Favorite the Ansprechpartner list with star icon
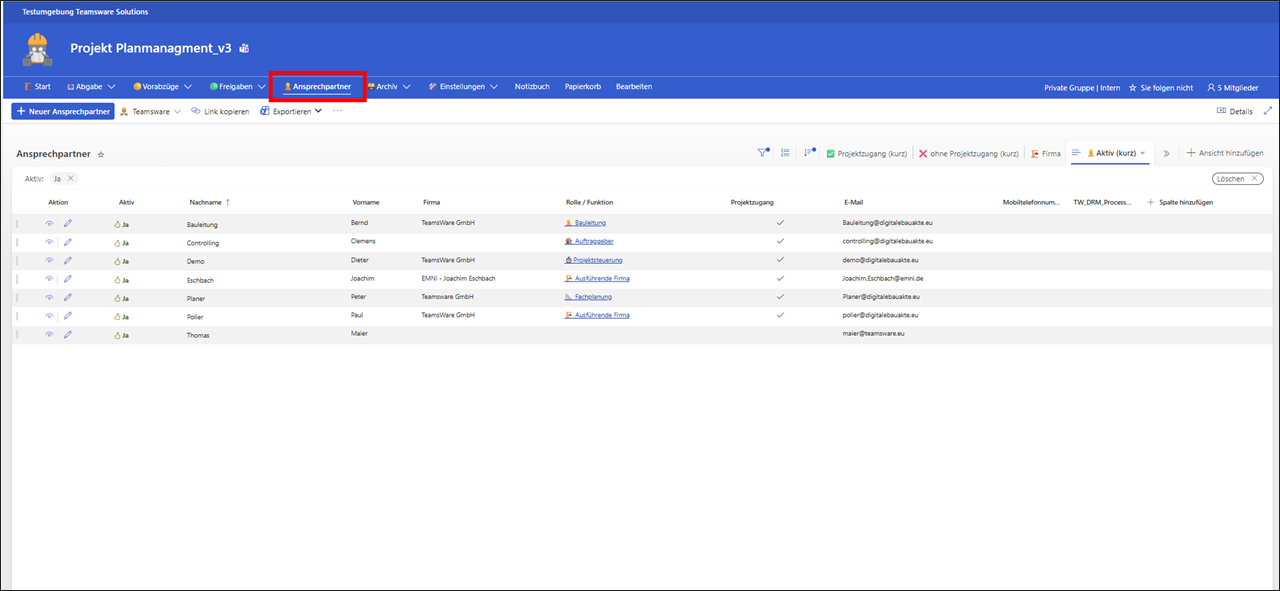The width and height of the screenshot is (1280, 591). 100,155
